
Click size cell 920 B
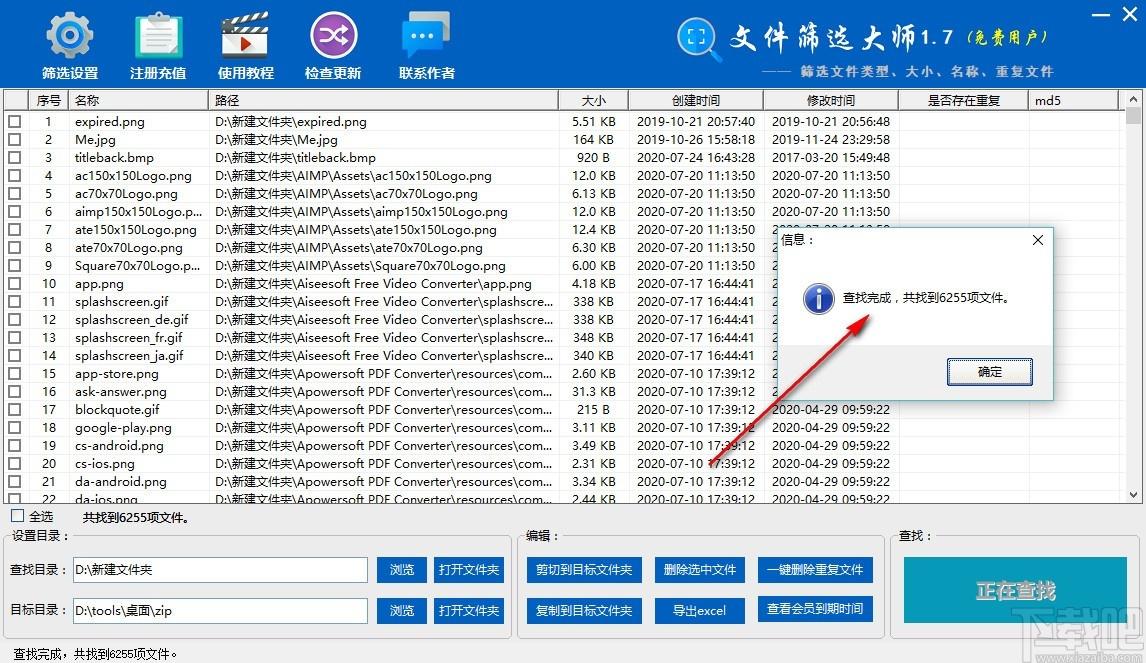coord(593,157)
